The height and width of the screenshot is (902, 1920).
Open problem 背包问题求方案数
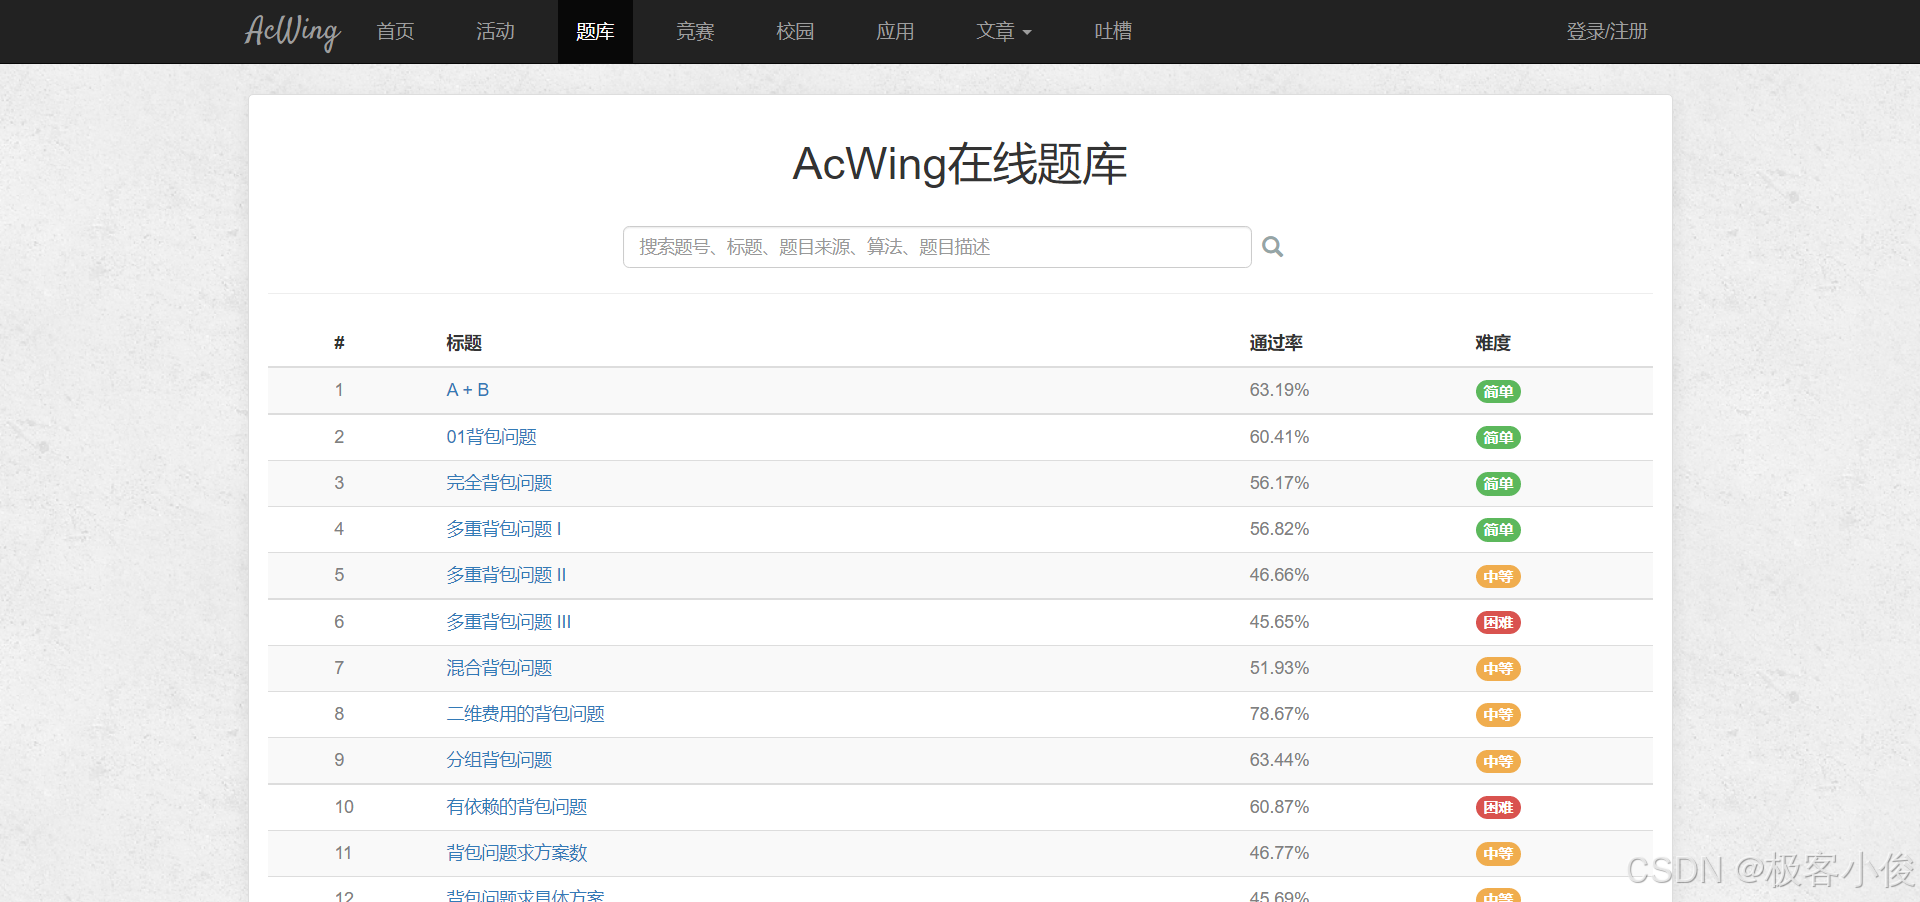coord(517,853)
